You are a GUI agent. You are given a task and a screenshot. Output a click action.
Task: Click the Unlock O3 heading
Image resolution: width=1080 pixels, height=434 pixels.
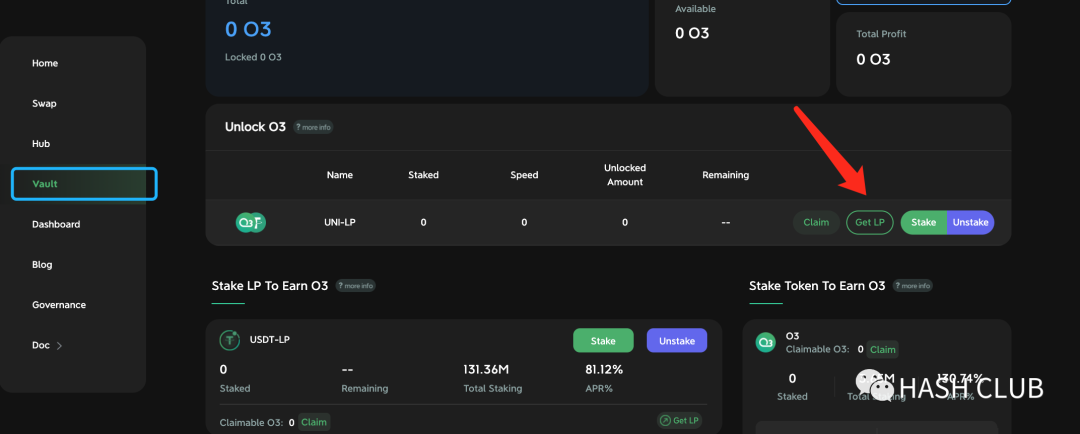(x=255, y=127)
